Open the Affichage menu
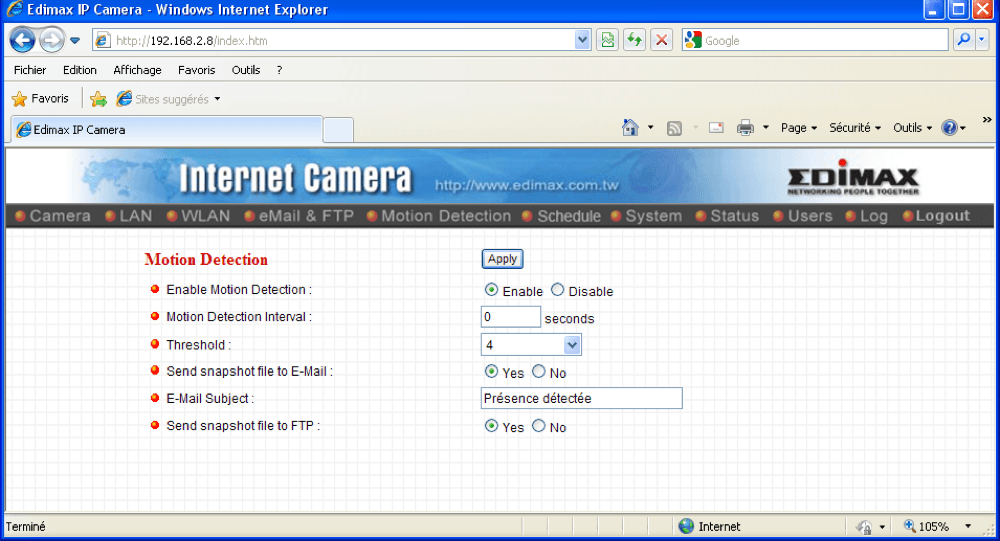This screenshot has height=541, width=1000. 137,70
